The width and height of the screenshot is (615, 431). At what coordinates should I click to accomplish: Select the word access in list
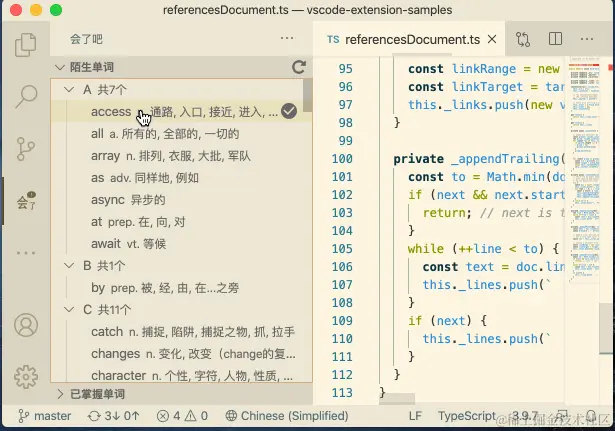tap(181, 112)
